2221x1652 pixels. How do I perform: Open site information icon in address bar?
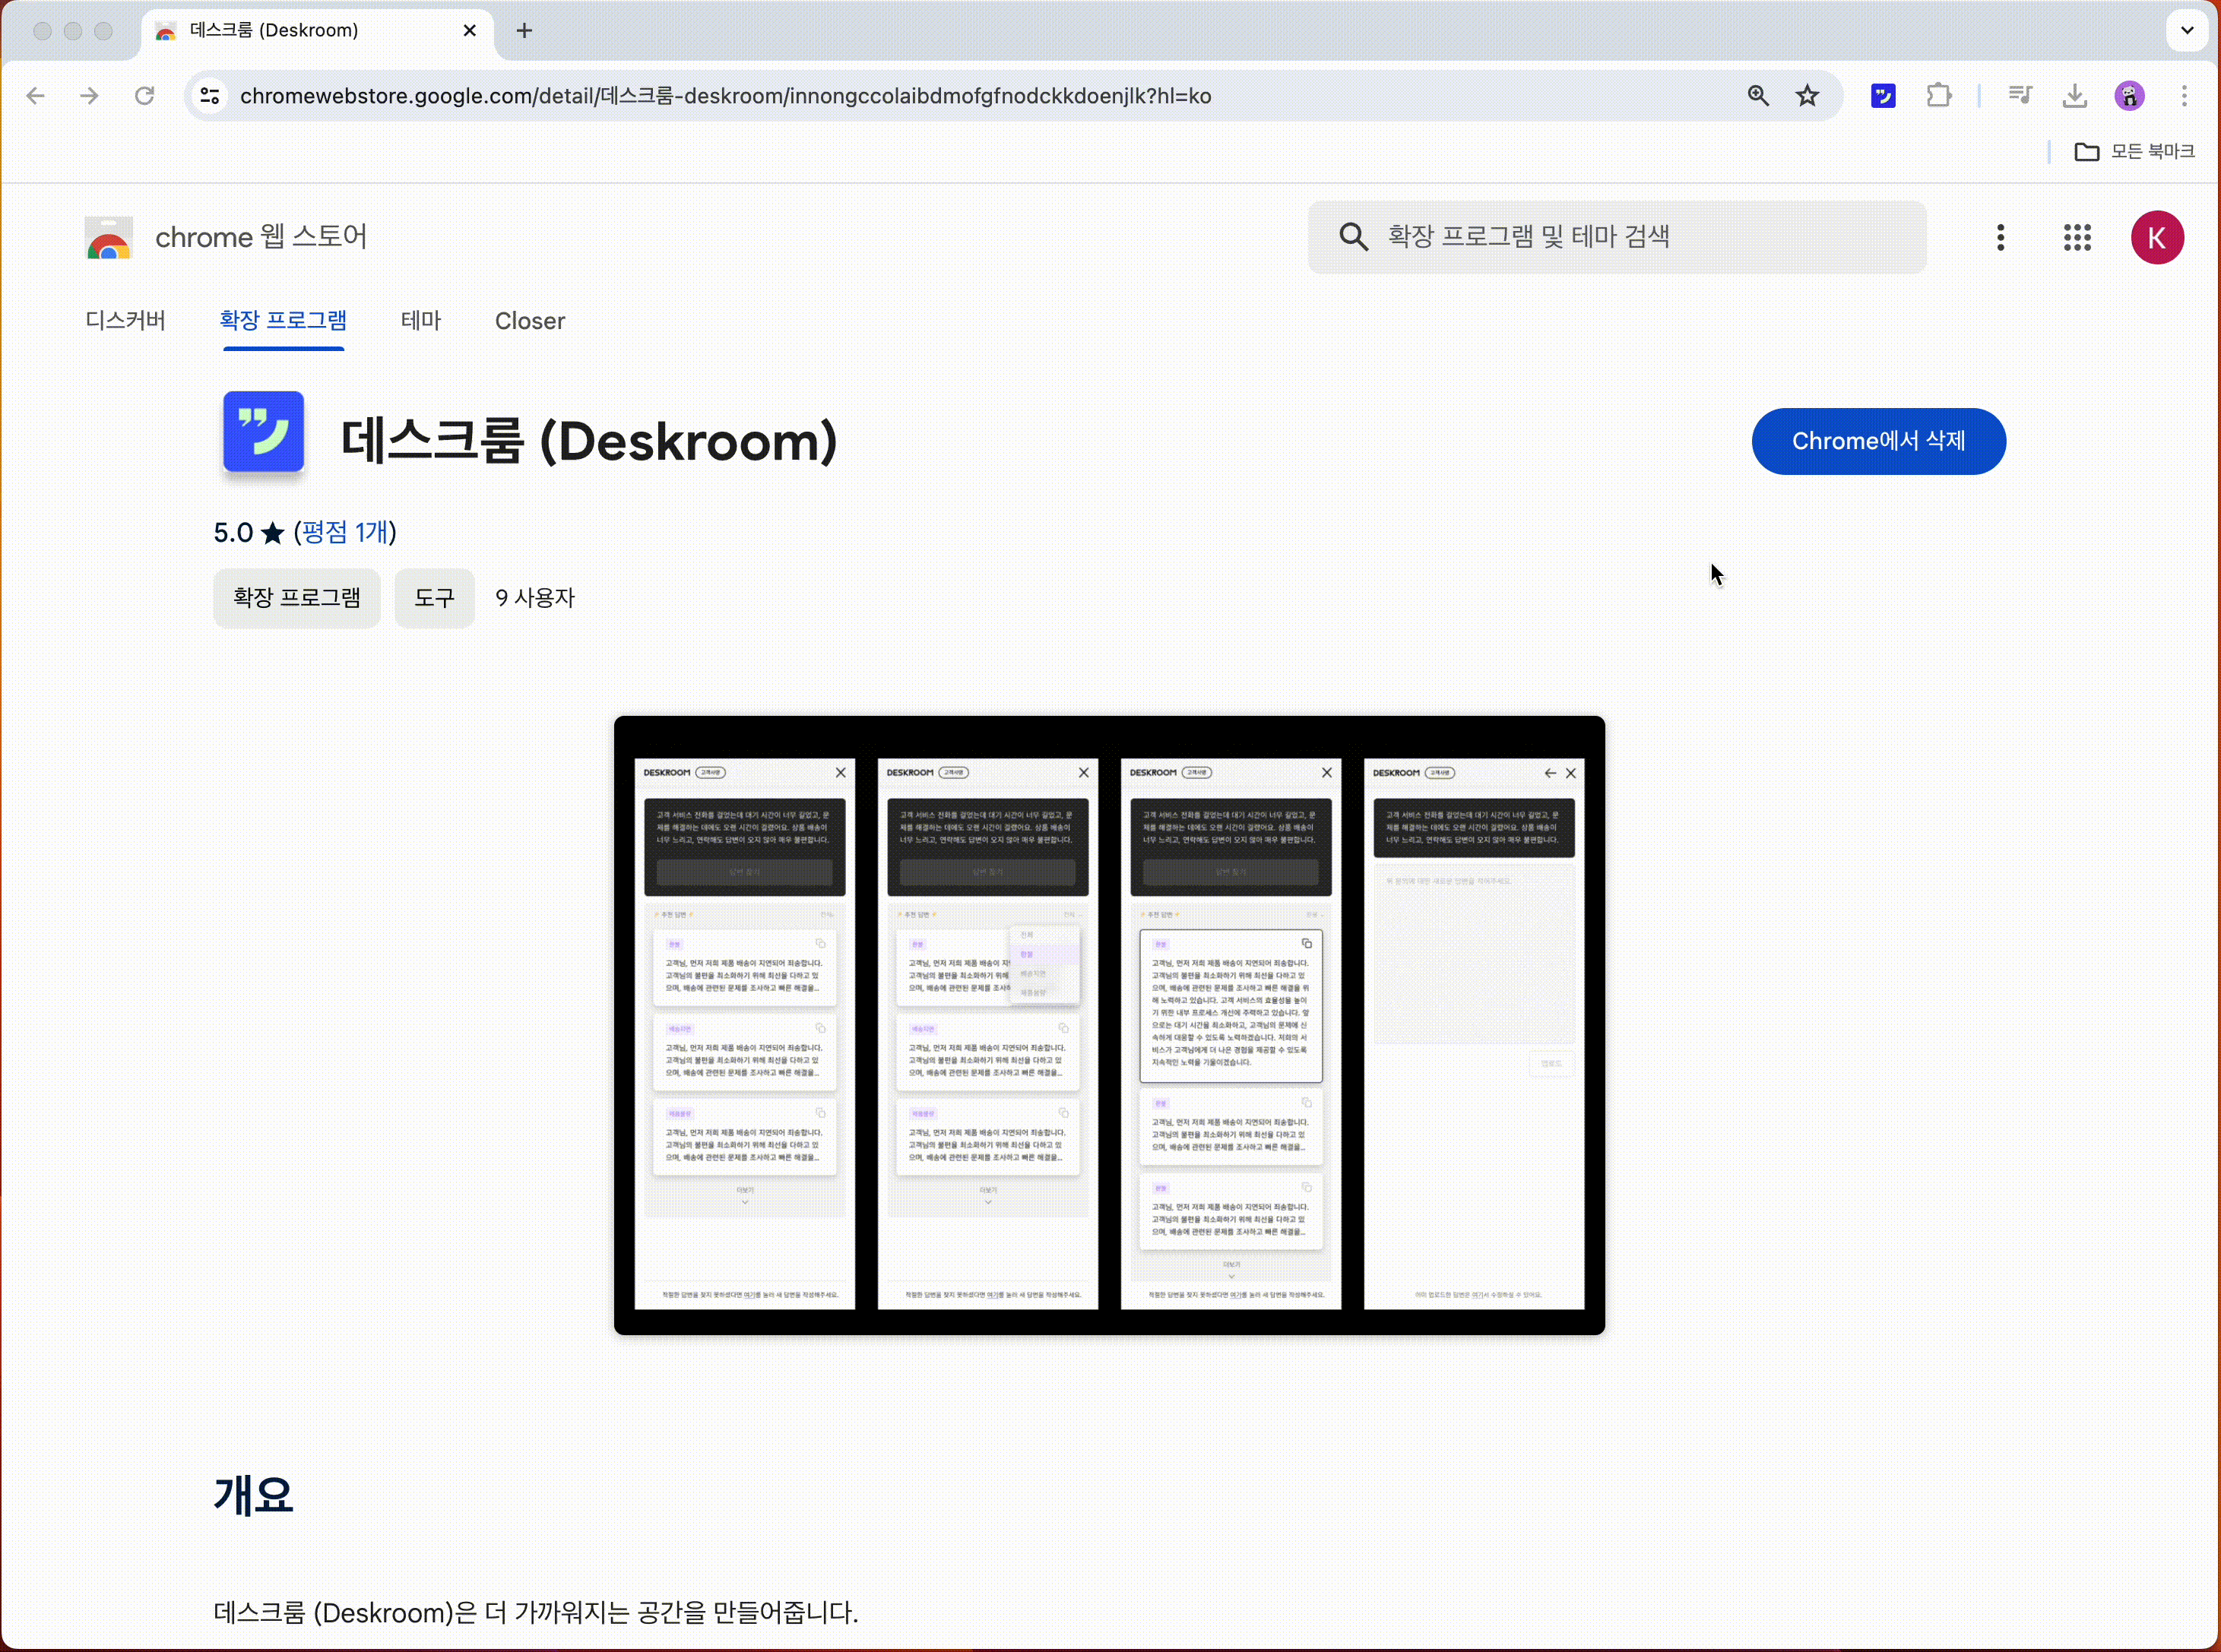pyautogui.click(x=210, y=96)
